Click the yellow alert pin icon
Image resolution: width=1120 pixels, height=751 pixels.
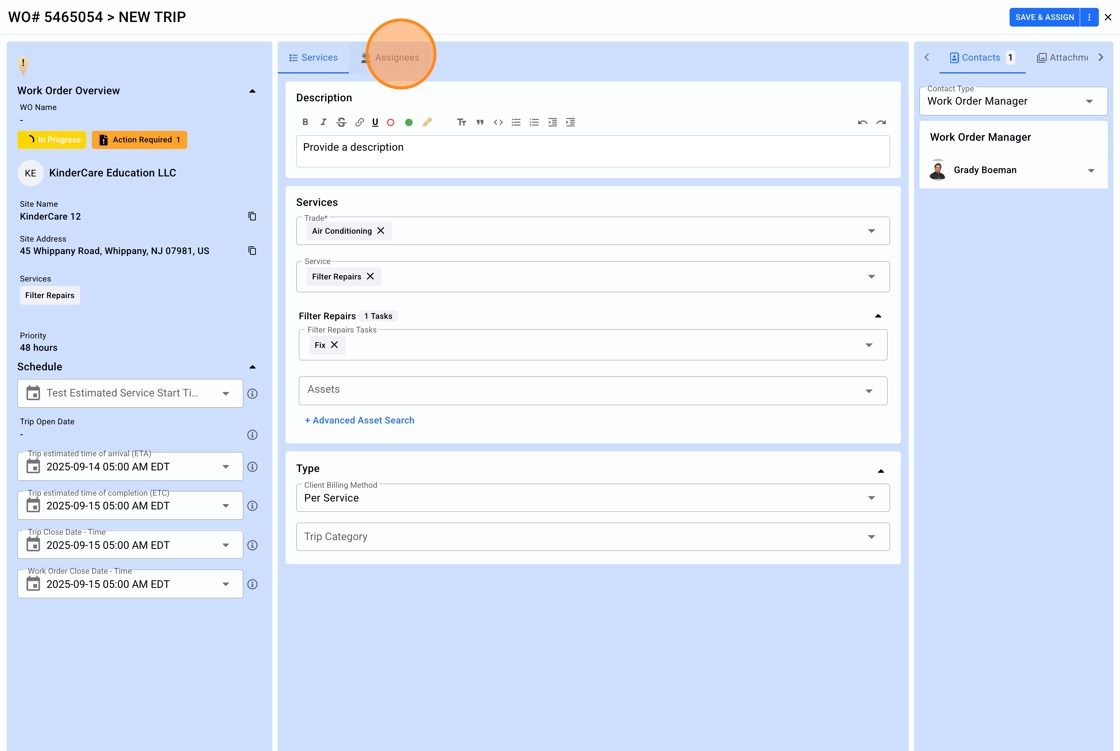[23, 66]
